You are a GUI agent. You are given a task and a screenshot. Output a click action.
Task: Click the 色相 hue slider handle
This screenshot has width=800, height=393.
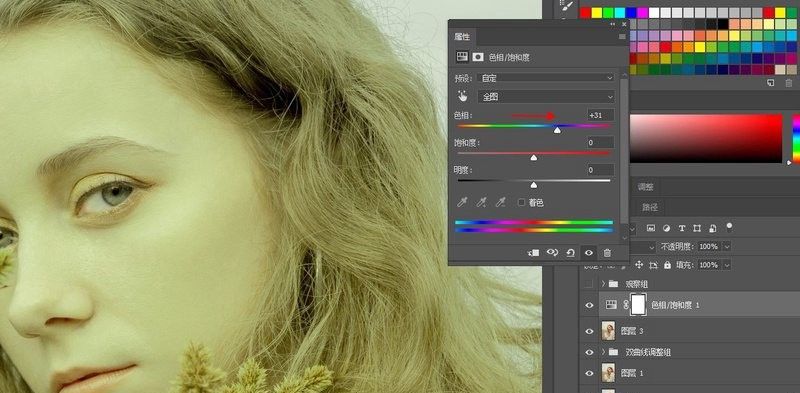click(558, 131)
